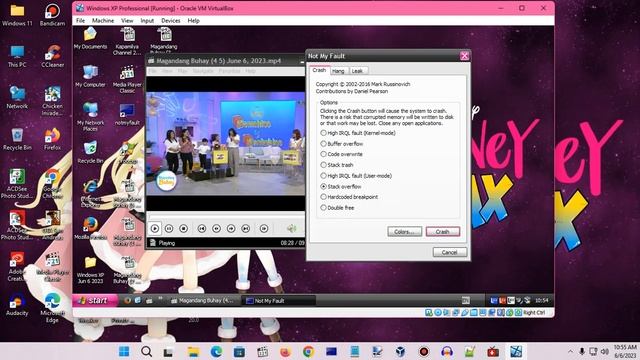The width and height of the screenshot is (640, 360).
Task: Select the CCleaner icon on host desktop
Action: [52, 56]
